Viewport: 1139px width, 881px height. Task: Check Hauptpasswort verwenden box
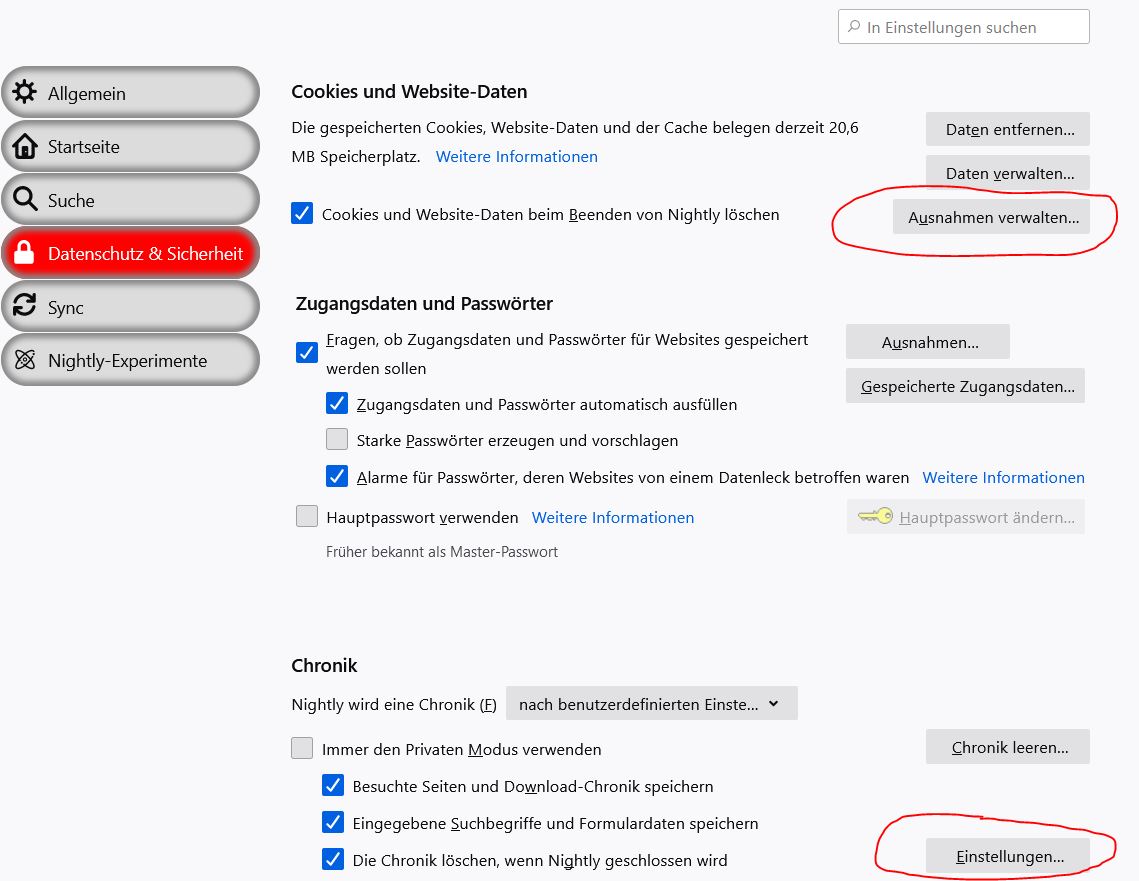coord(307,517)
